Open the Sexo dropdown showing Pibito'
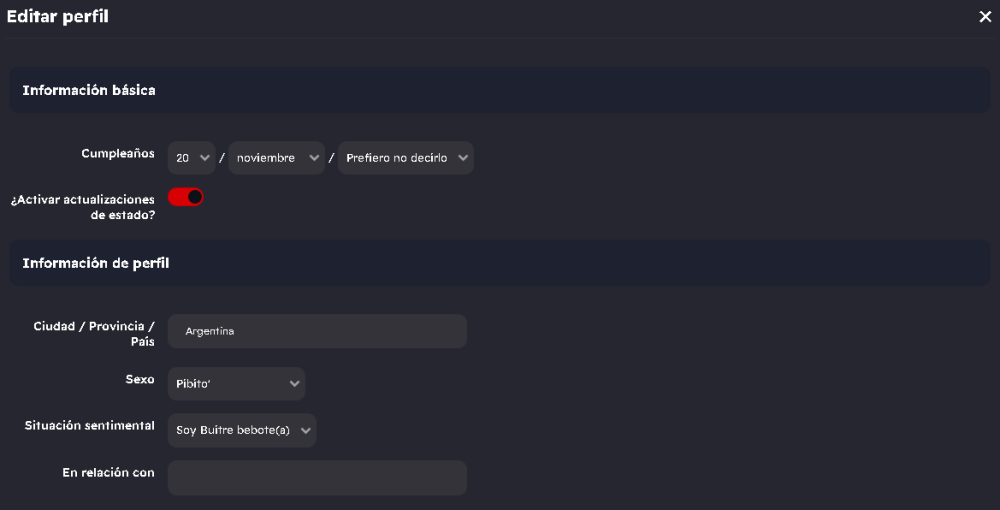The image size is (1000, 510). 236,384
